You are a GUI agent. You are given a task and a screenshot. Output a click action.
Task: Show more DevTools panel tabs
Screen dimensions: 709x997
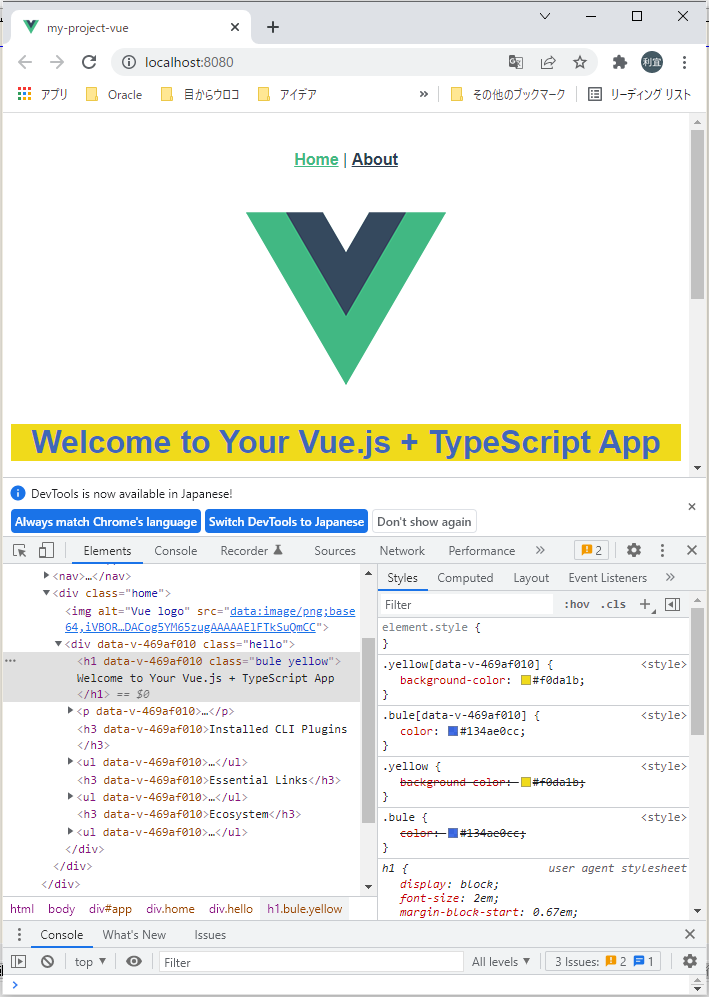[540, 550]
